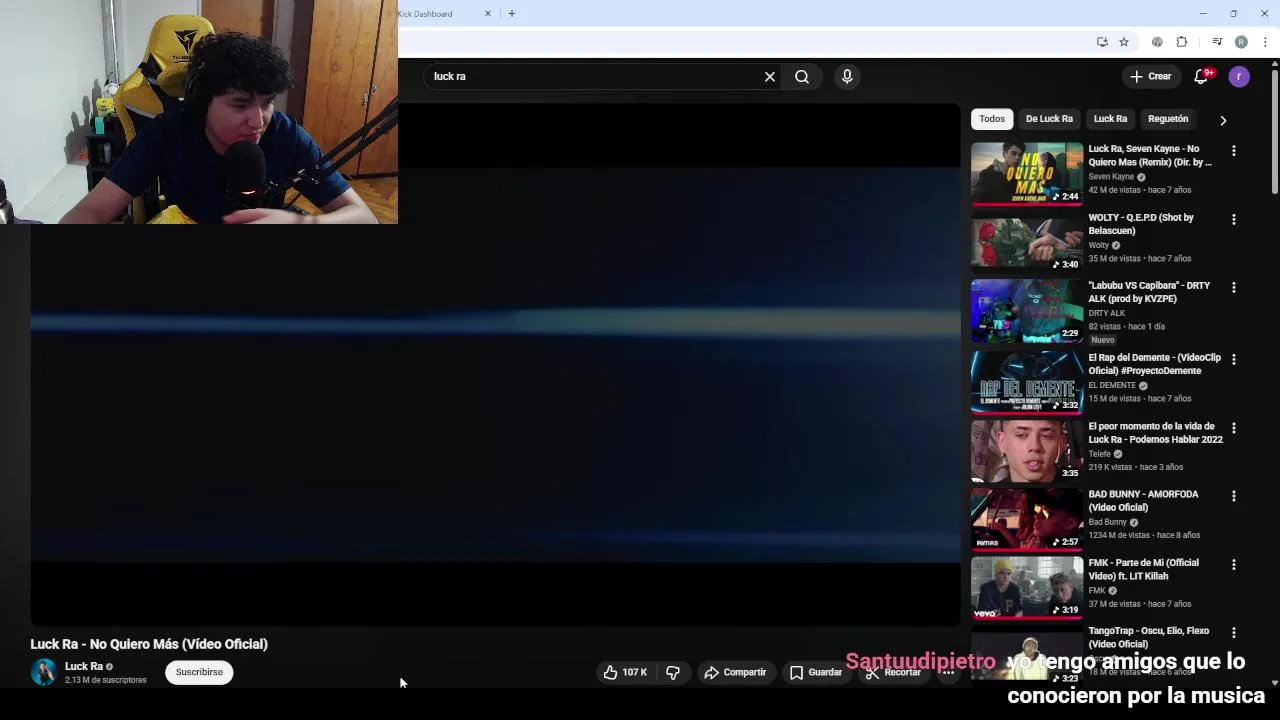Open options for Labubu VS Capibara video

click(1233, 288)
